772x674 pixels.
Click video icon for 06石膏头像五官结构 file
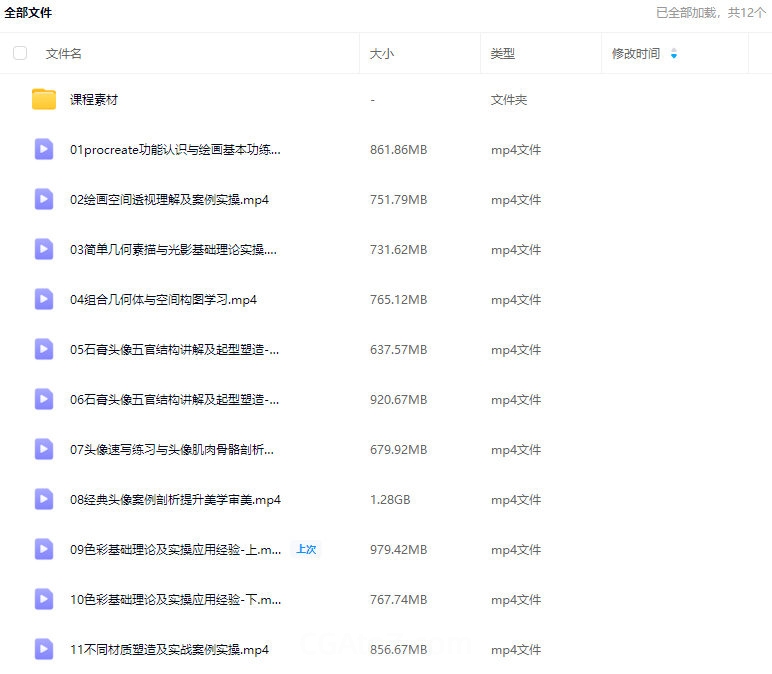coord(43,399)
